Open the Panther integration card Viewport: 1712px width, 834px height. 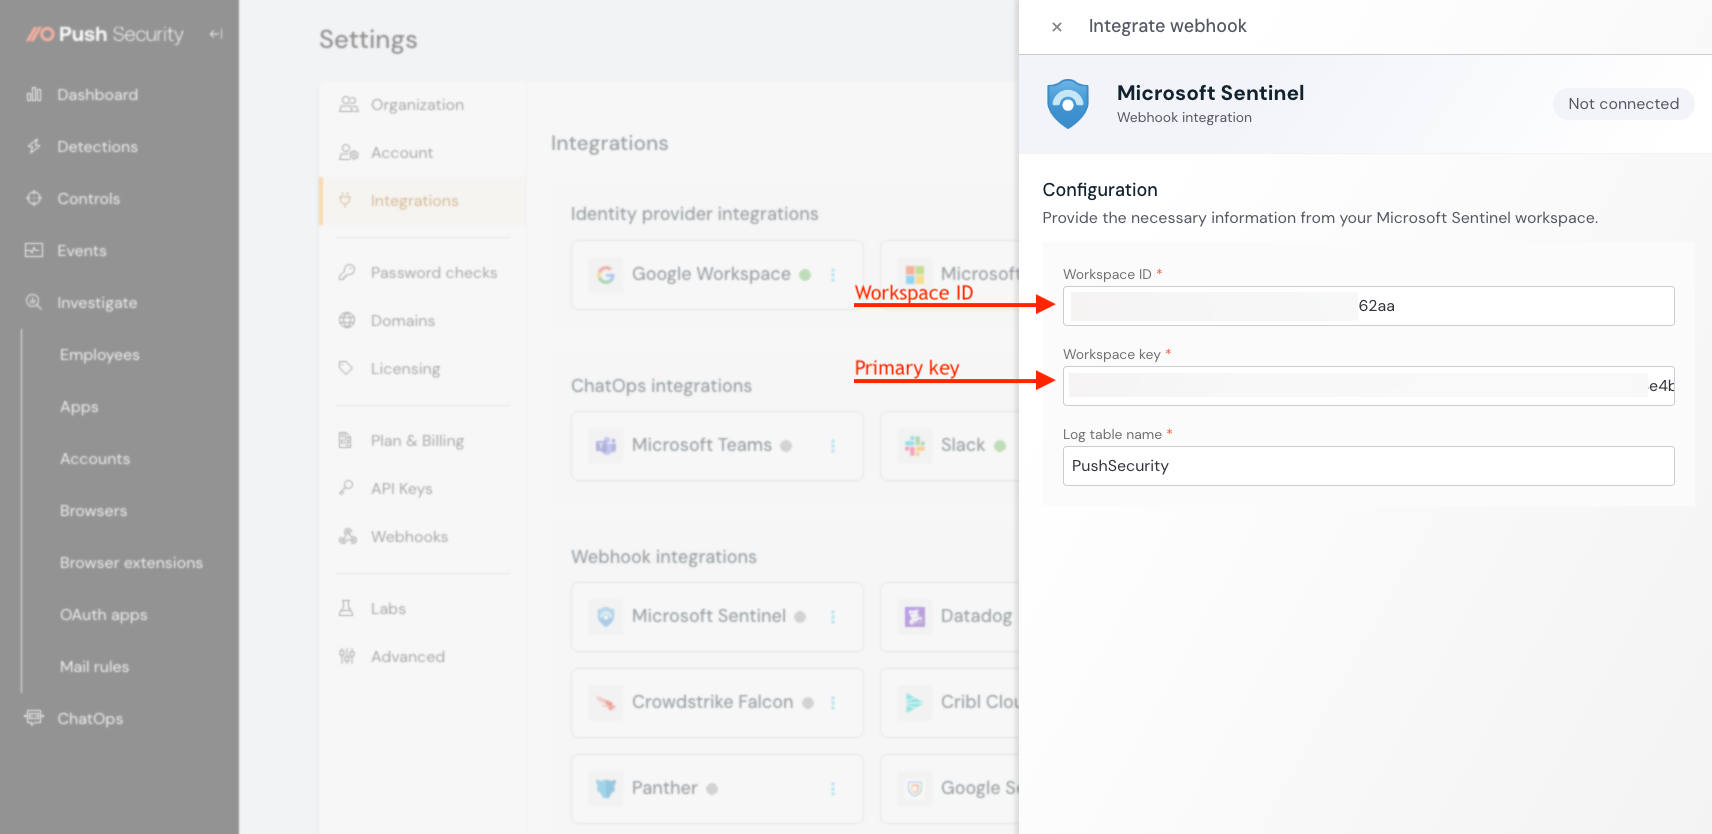717,789
